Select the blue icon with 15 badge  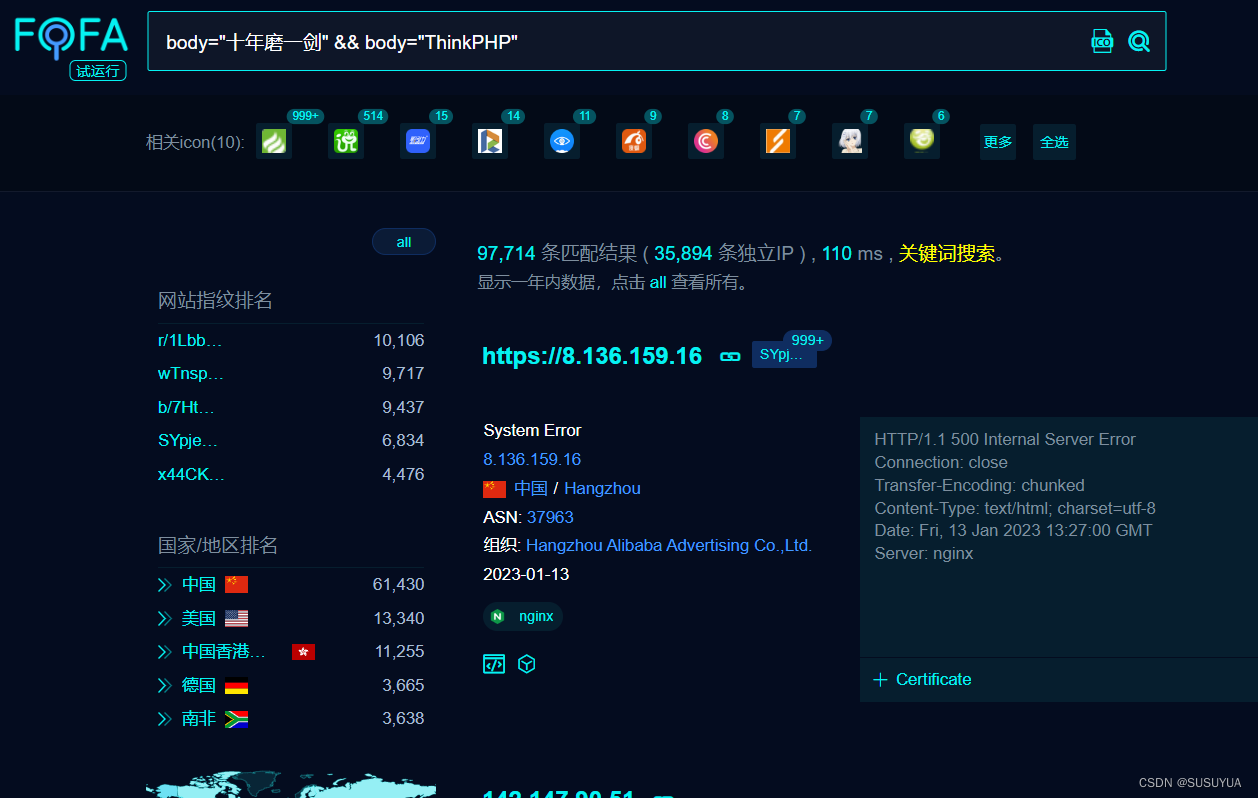[x=418, y=141]
